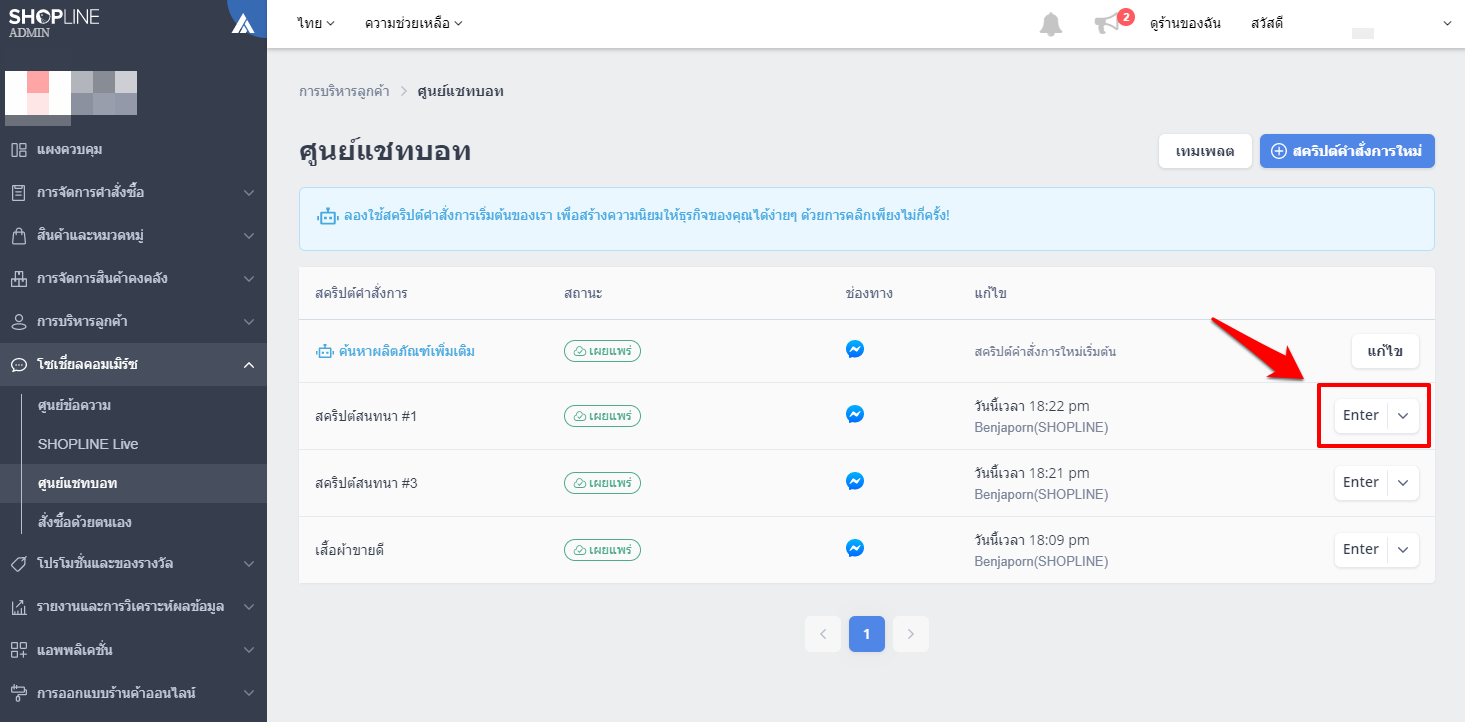Click เผยแพร่ status badge for สคริปต์สนทนา #1
Image resolution: width=1465 pixels, height=722 pixels.
click(602, 415)
